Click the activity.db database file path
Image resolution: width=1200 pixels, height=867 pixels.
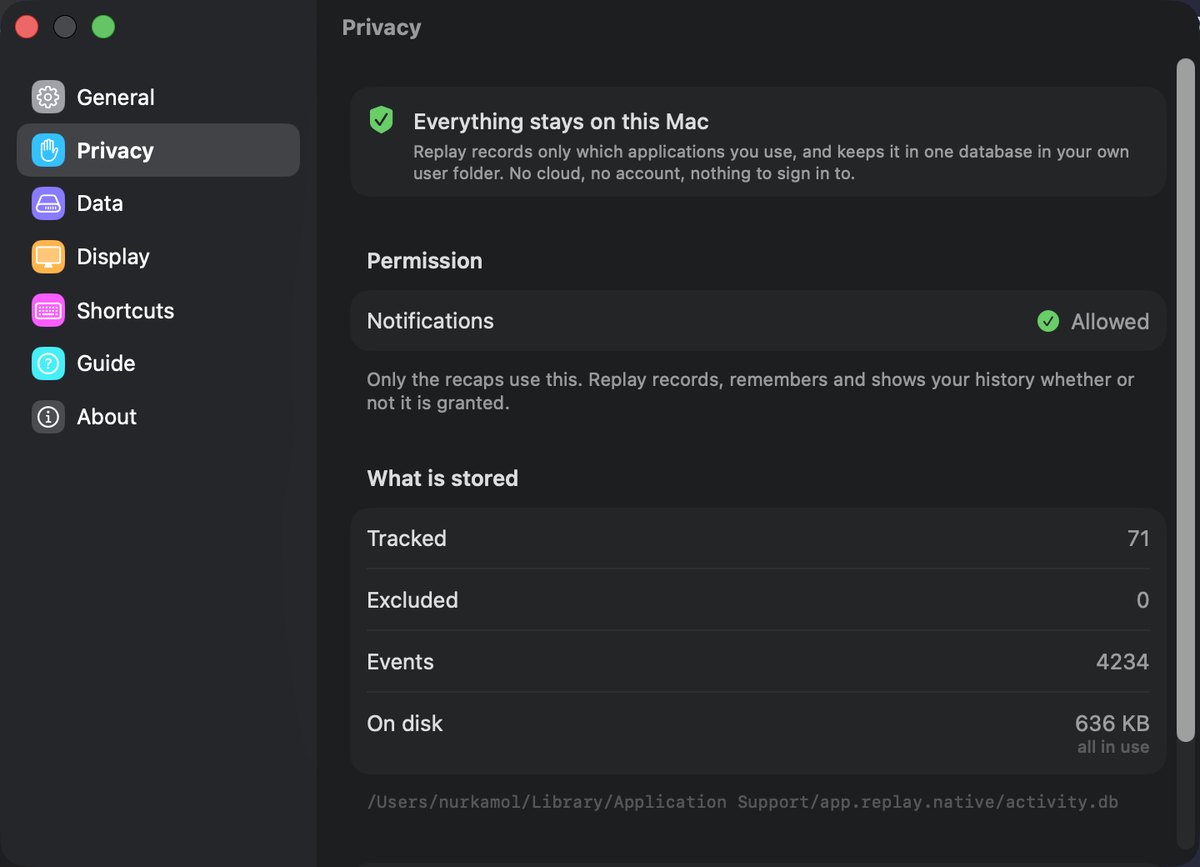pyautogui.click(x=742, y=802)
